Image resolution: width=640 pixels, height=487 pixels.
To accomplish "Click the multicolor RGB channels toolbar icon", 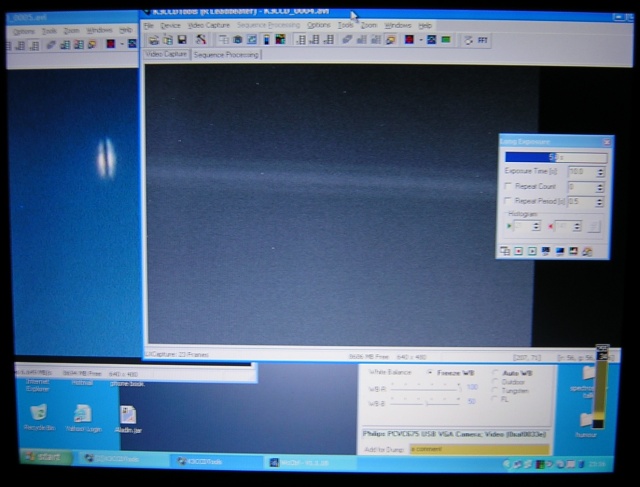I will (280, 40).
